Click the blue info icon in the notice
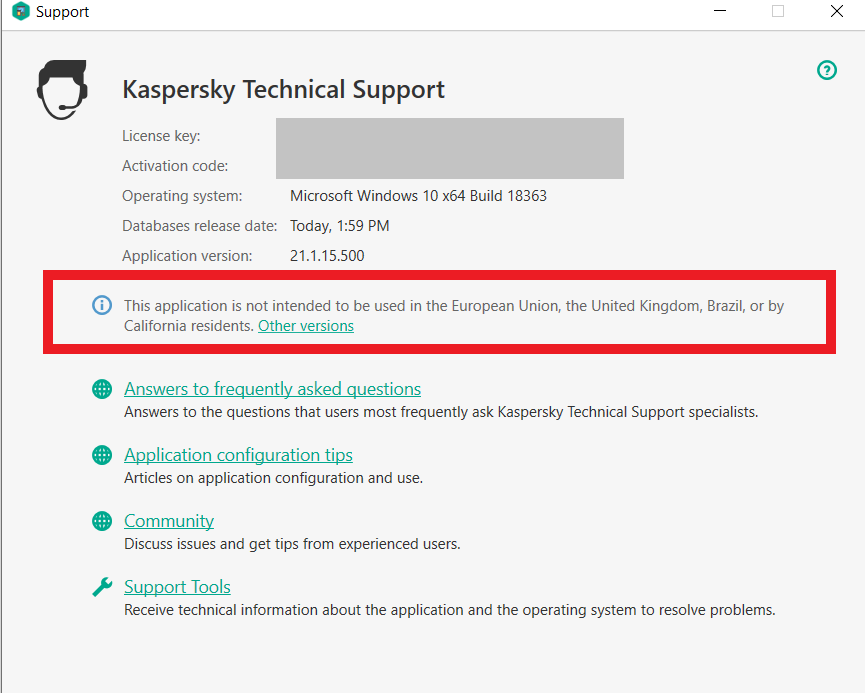This screenshot has height=693, width=865. (x=102, y=305)
